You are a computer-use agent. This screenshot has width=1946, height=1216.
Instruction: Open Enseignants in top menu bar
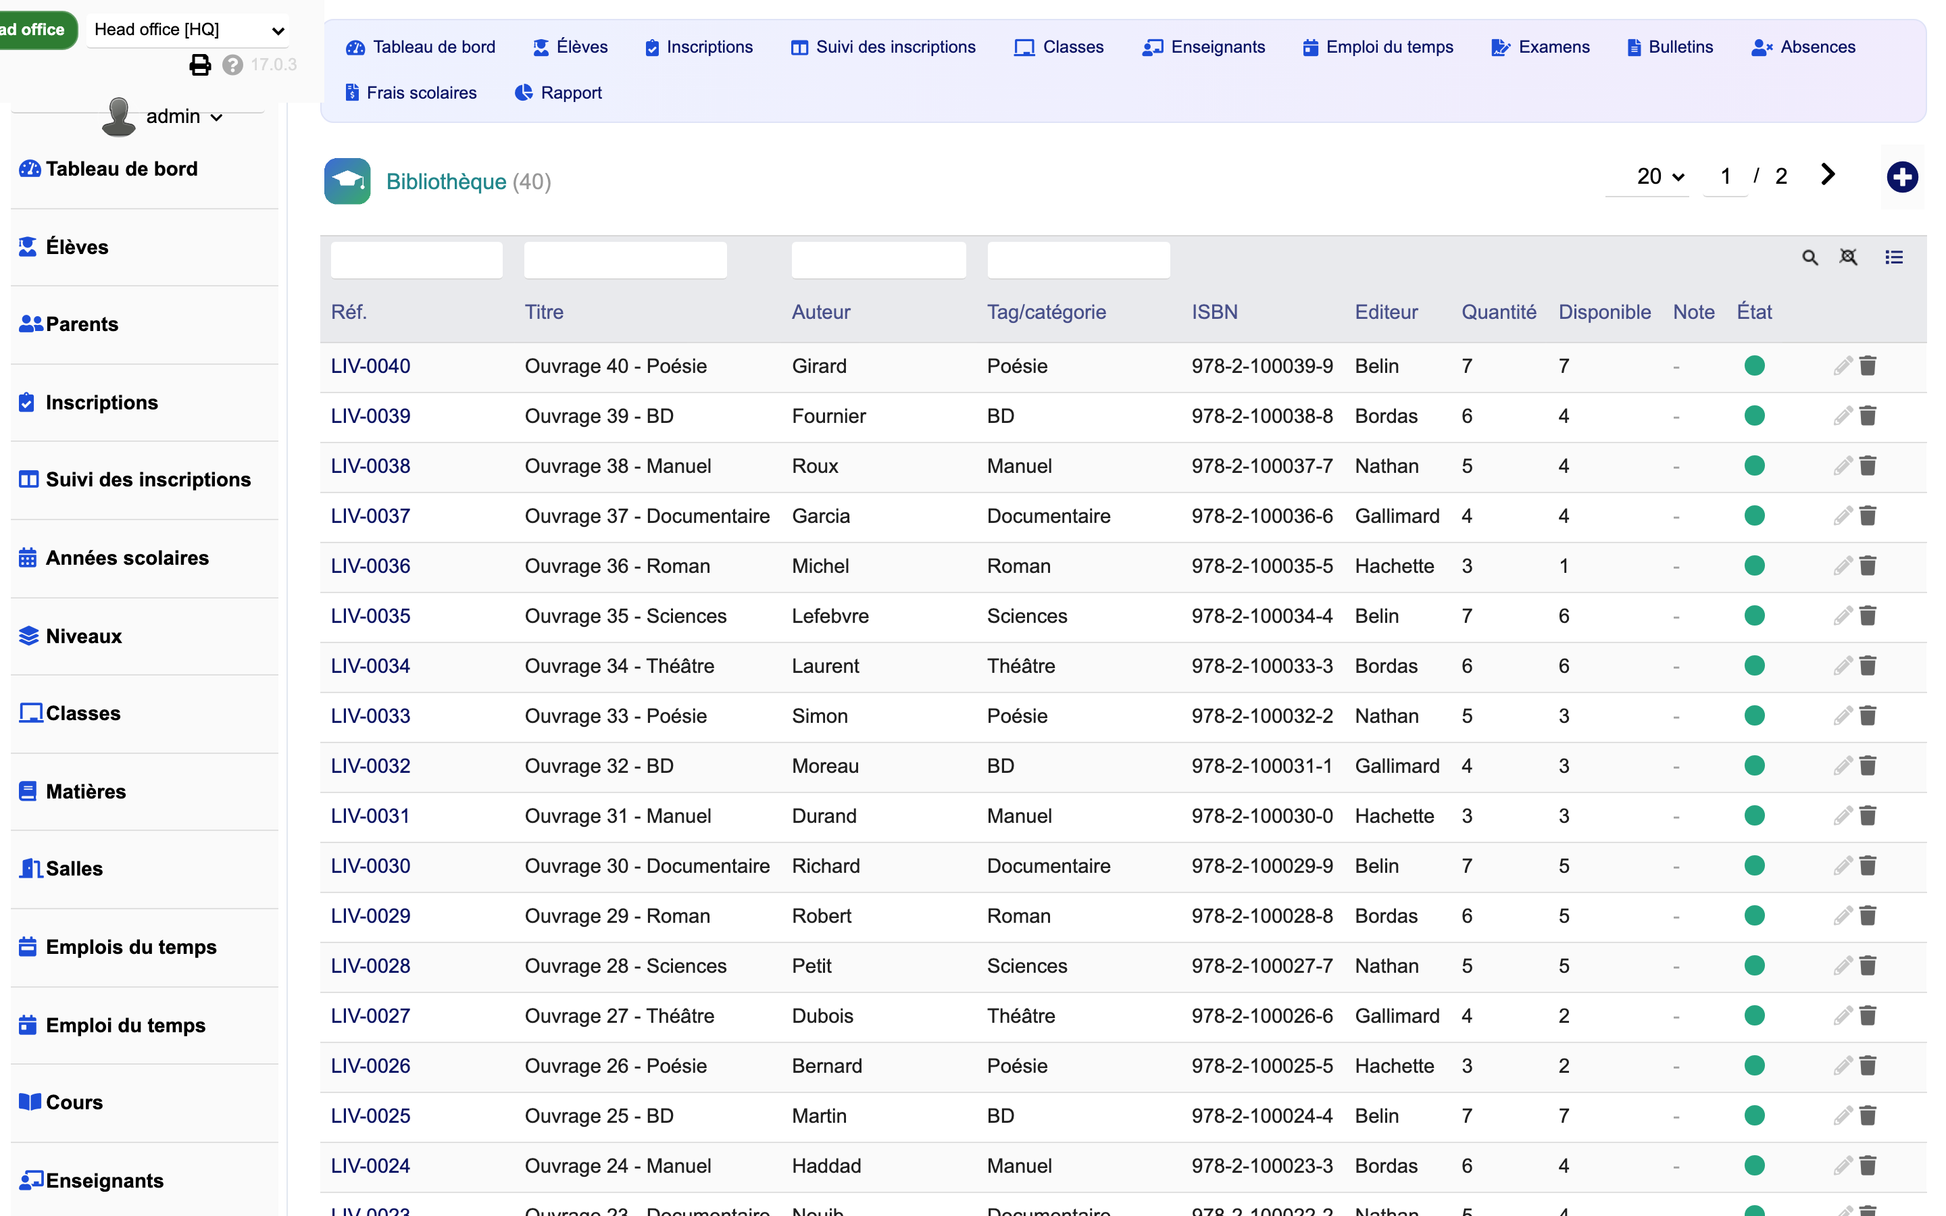pos(1204,47)
